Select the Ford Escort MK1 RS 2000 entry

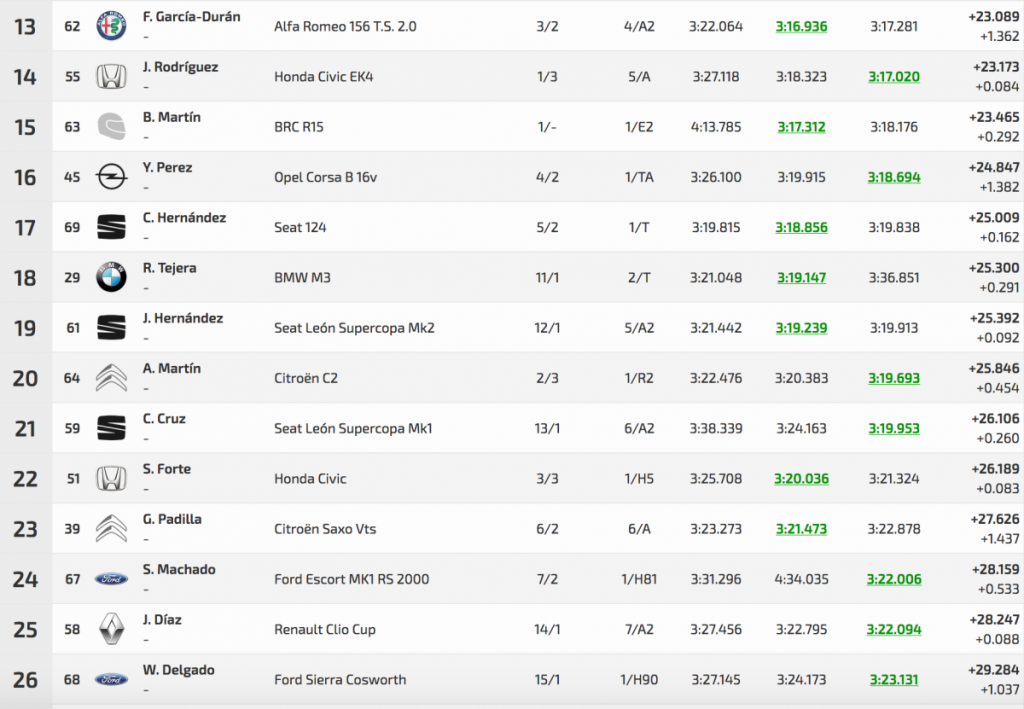tap(351, 579)
